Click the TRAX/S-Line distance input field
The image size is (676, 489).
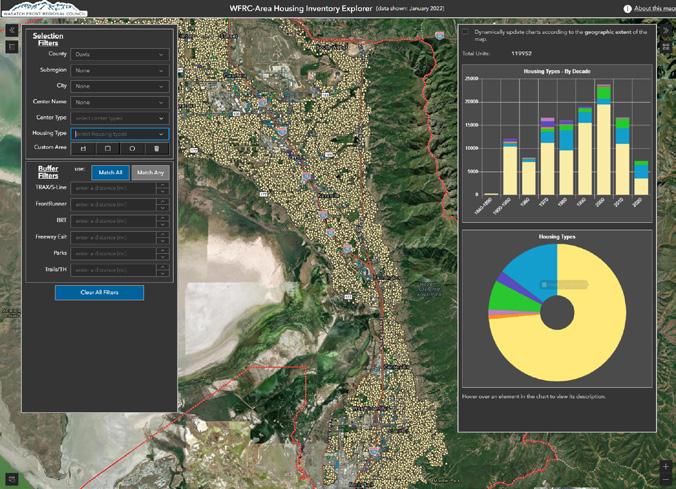point(113,188)
